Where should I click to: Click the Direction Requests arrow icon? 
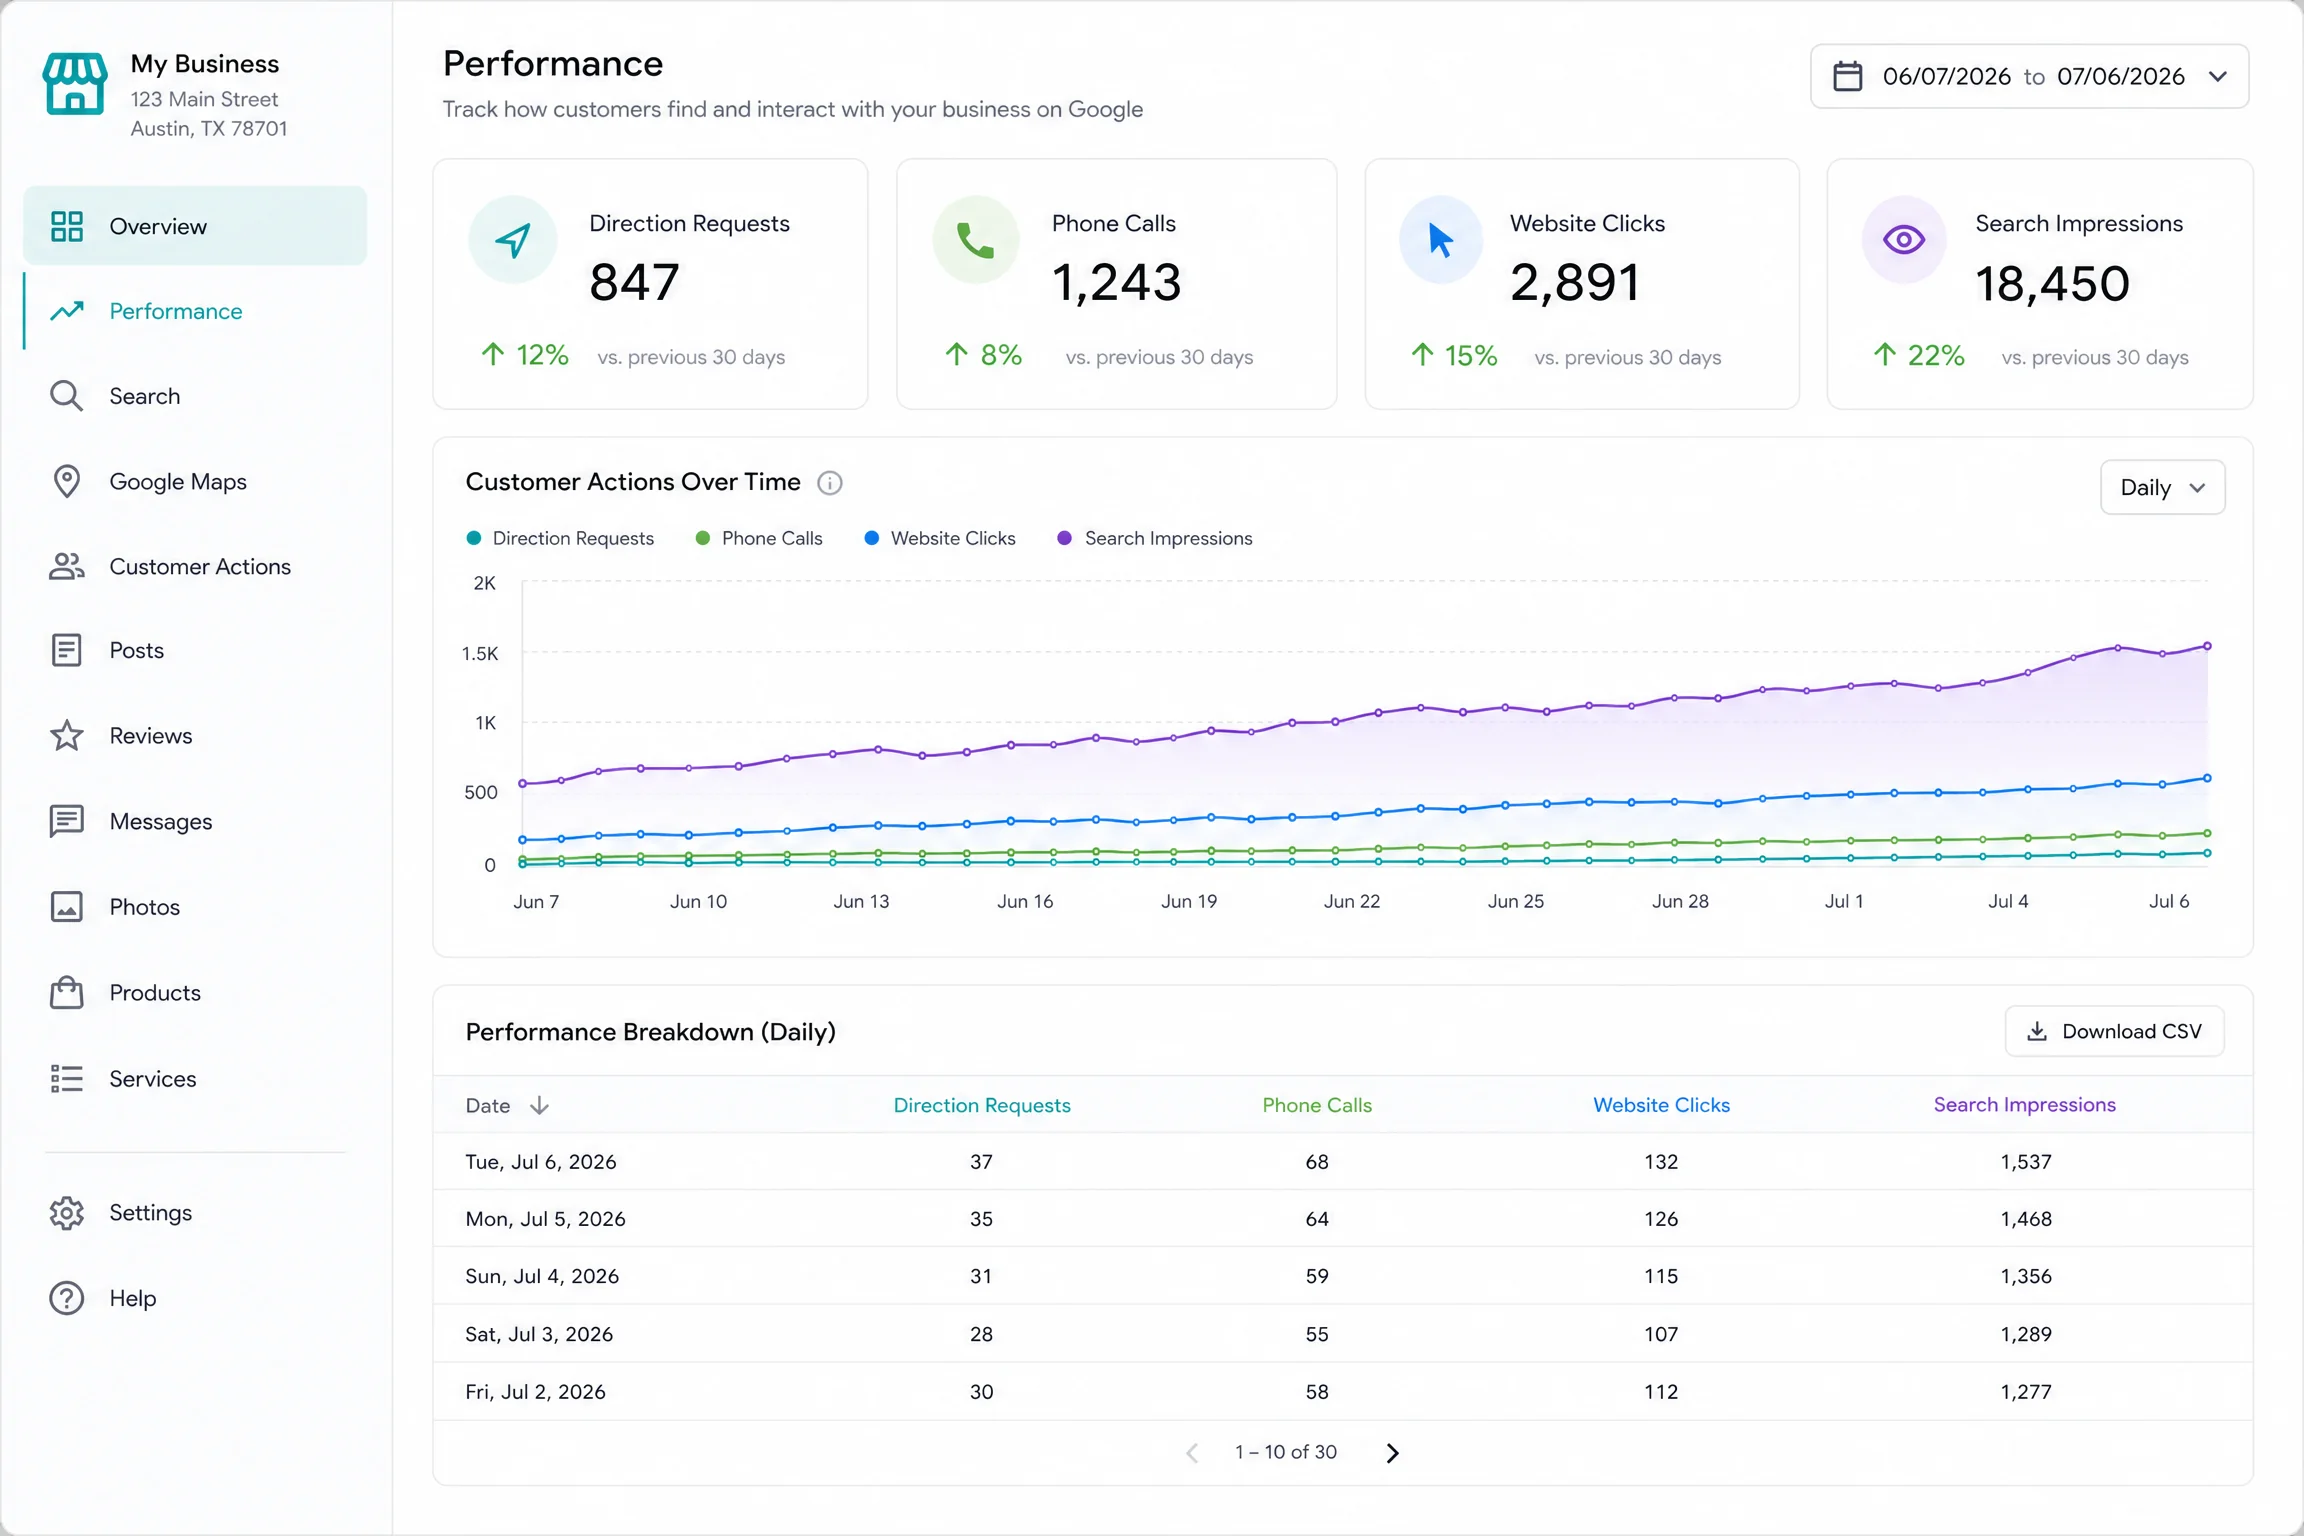(512, 240)
